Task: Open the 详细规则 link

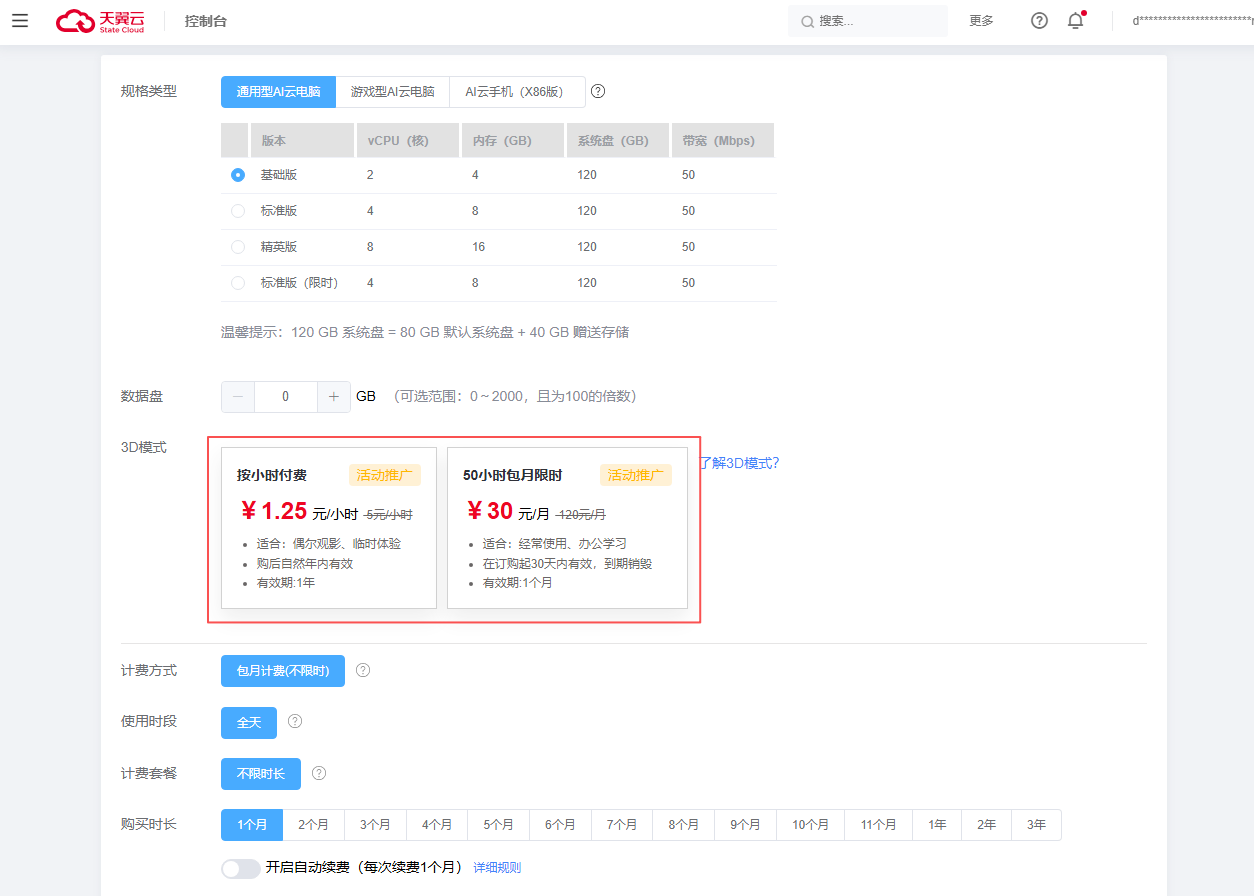Action: click(497, 868)
